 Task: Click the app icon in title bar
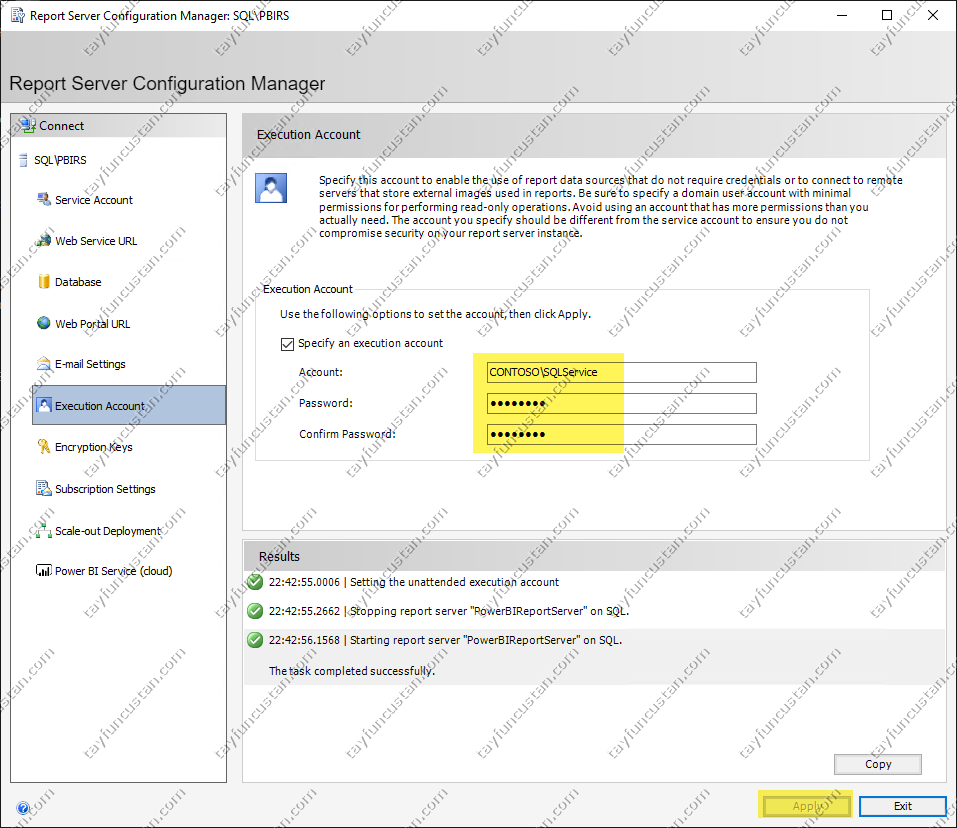[x=18, y=15]
